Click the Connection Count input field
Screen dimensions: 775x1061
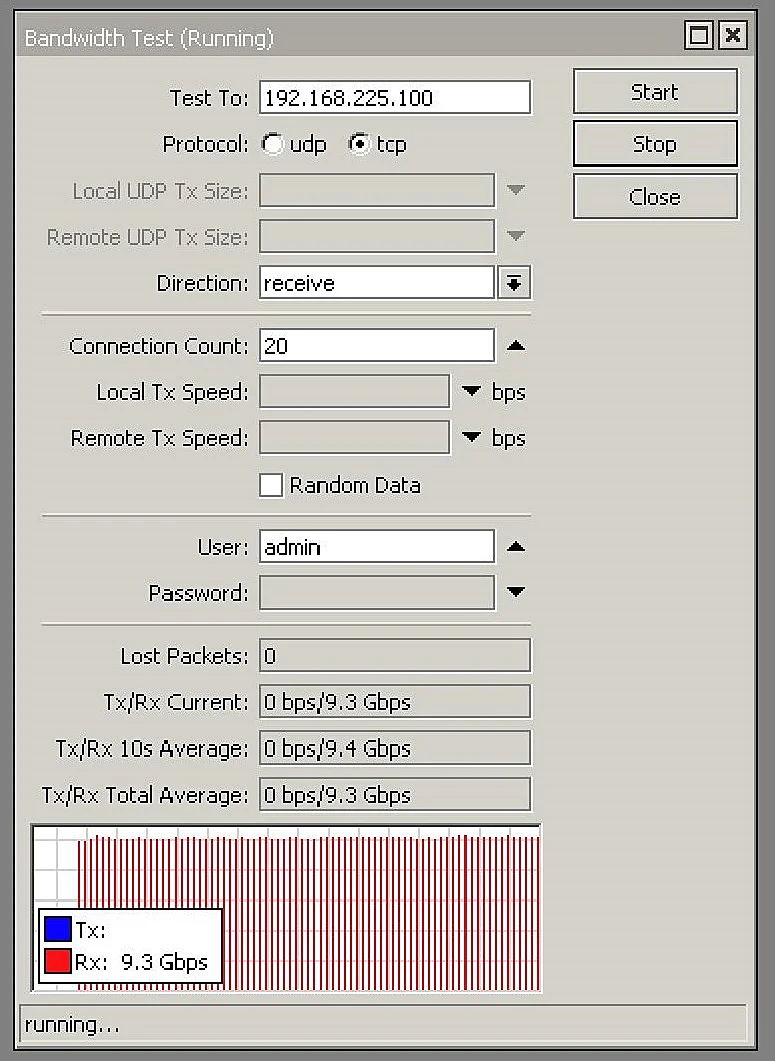point(376,346)
